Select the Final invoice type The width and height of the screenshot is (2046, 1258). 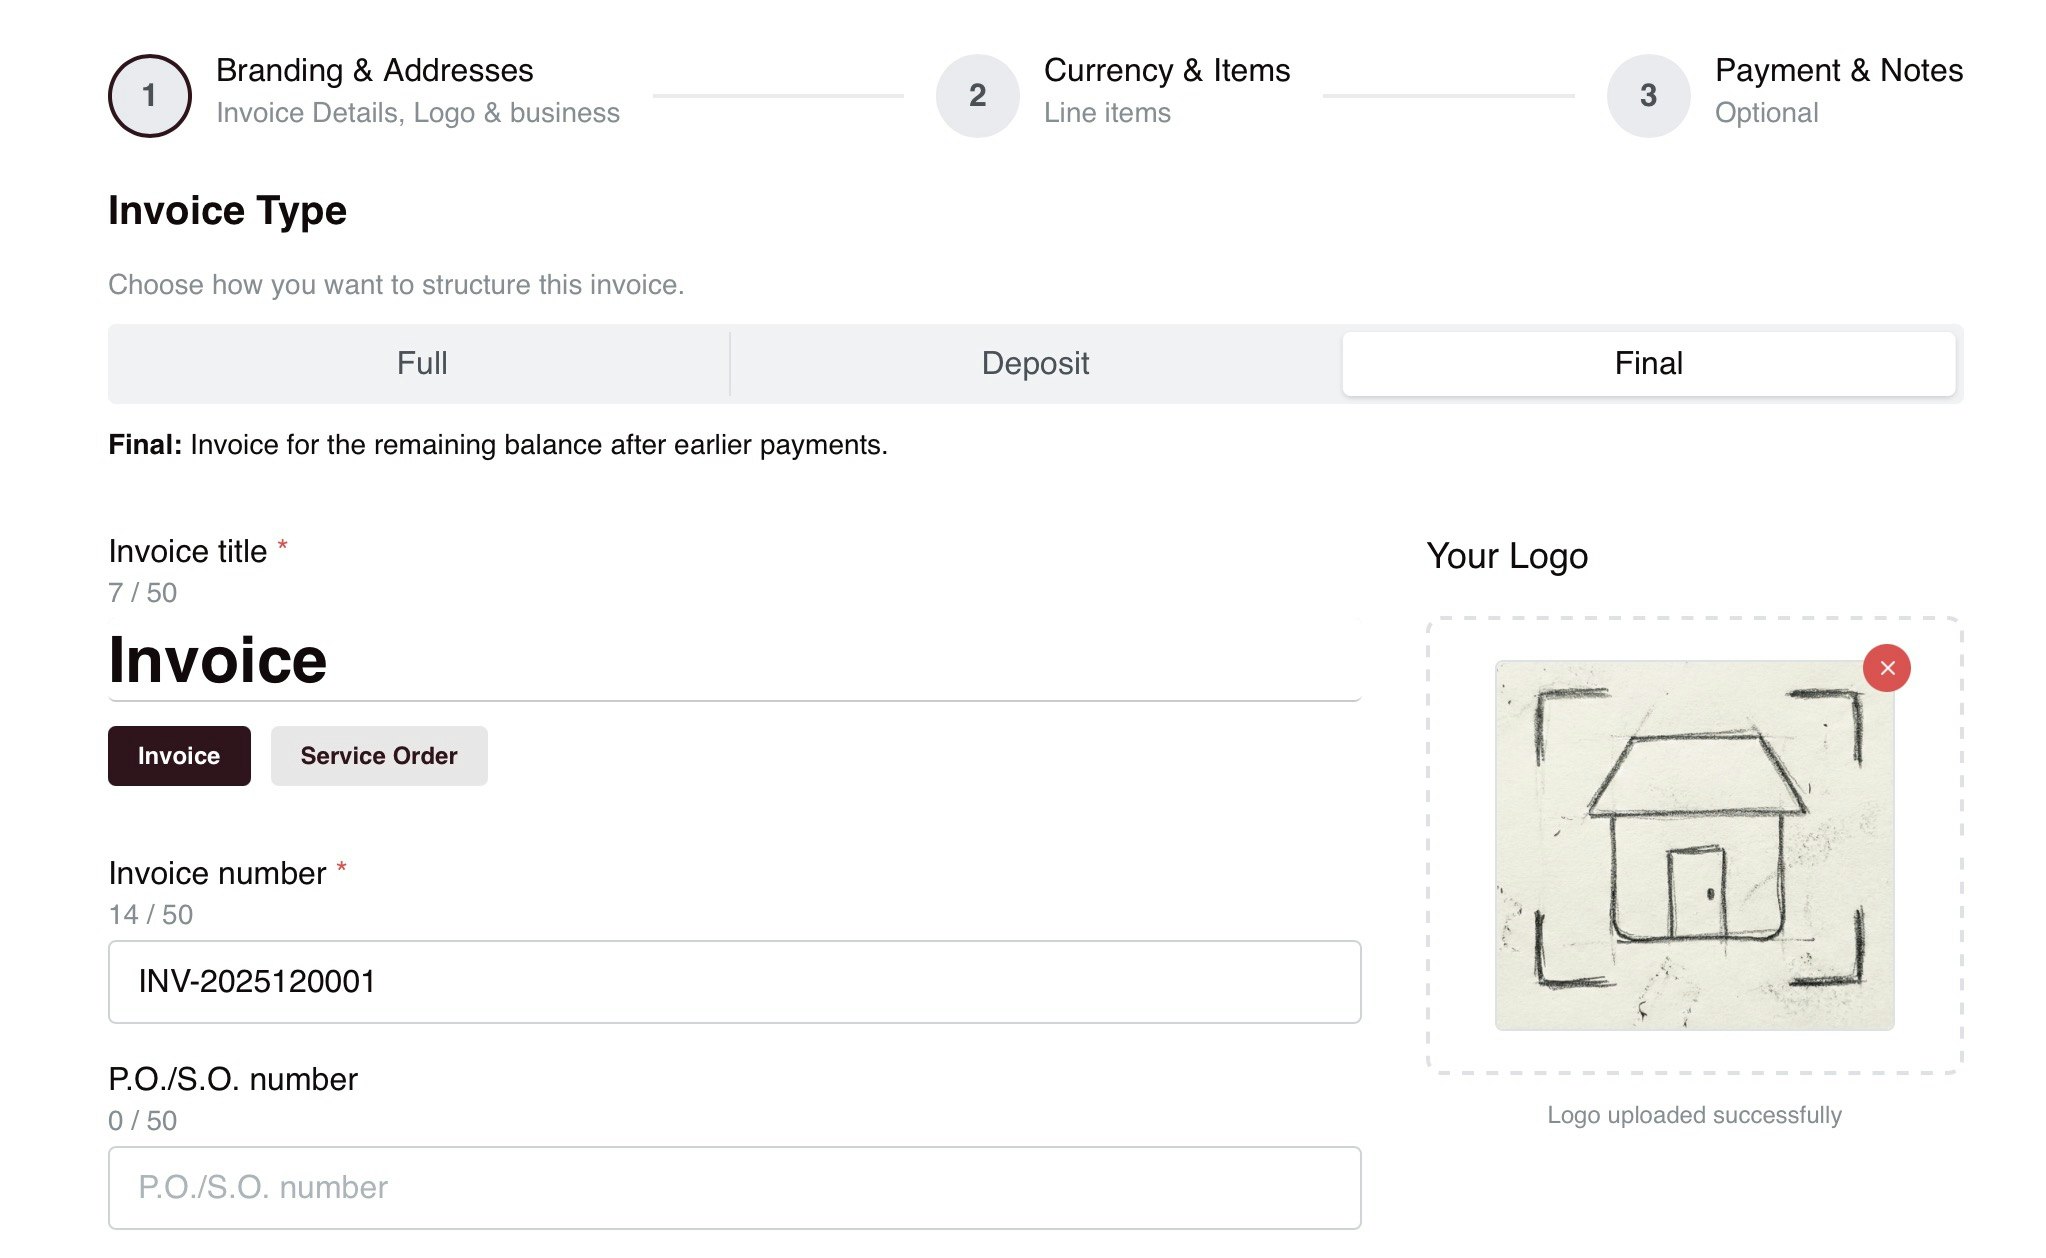[1649, 363]
